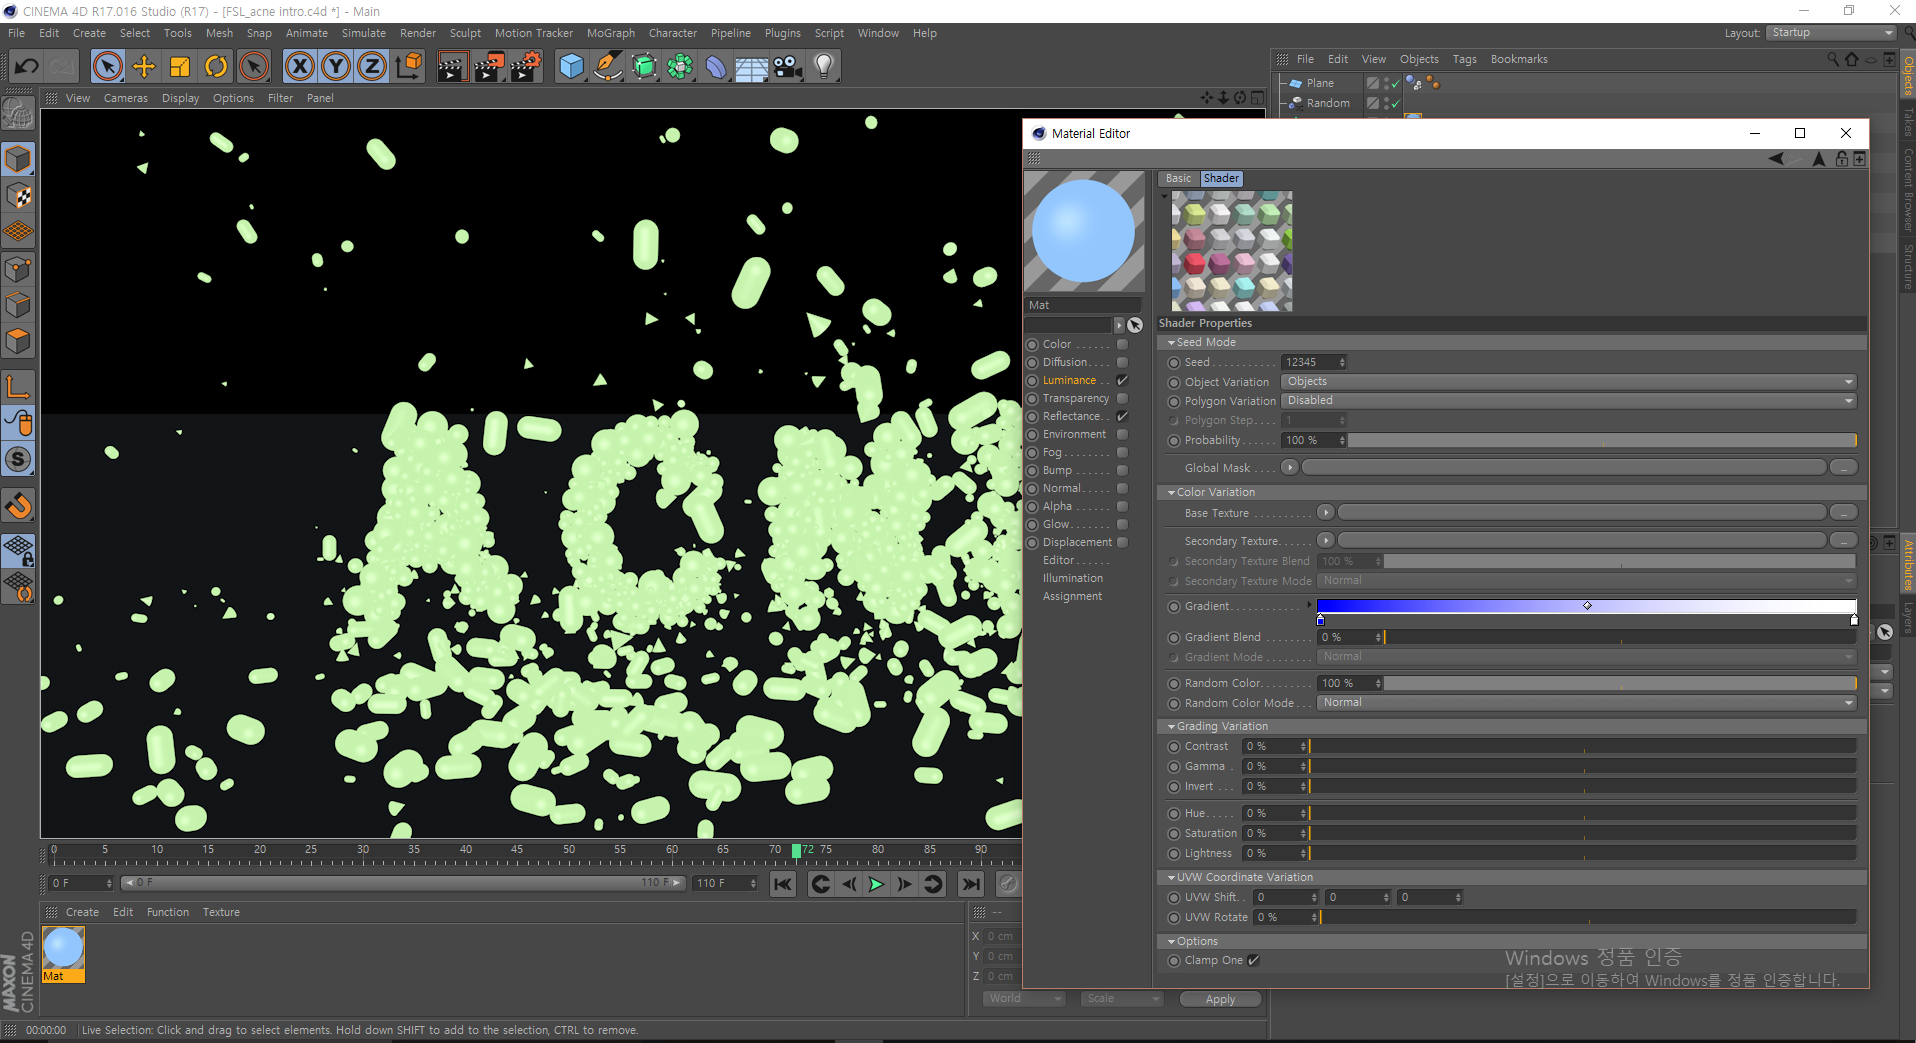
Task: Open the Deformer objects menu
Action: click(x=716, y=67)
